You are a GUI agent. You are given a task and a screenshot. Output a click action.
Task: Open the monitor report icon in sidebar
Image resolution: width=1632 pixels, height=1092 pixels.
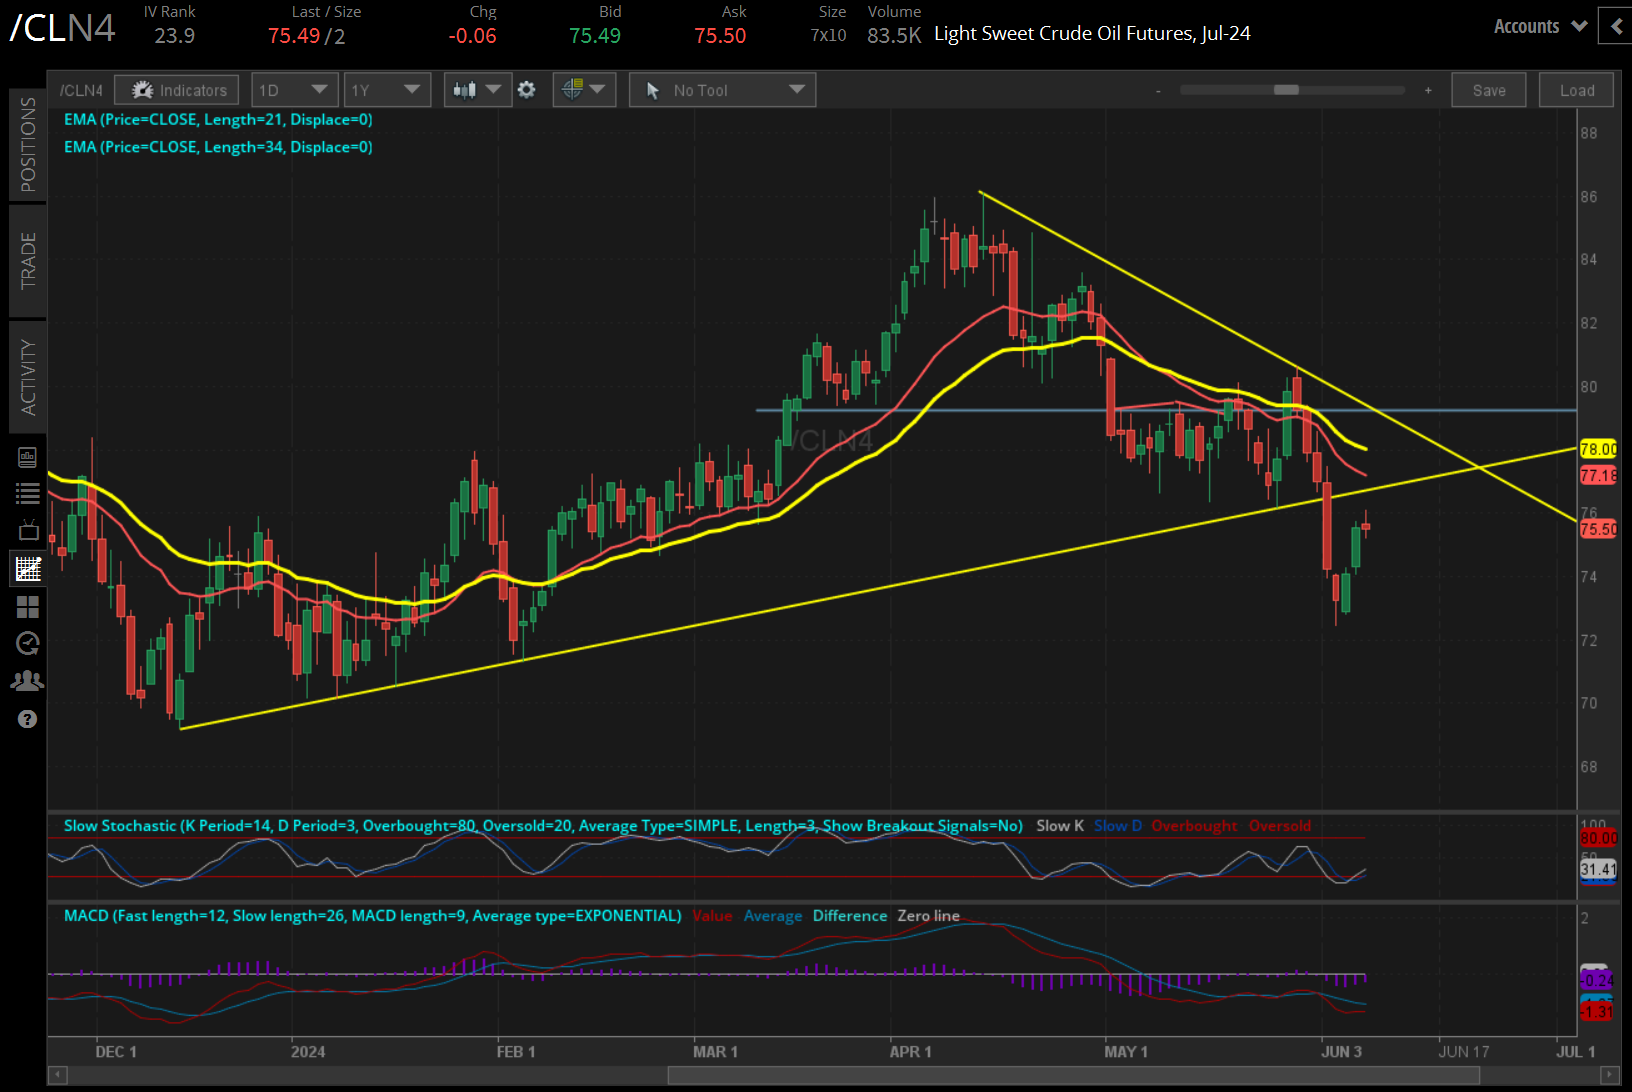27,458
